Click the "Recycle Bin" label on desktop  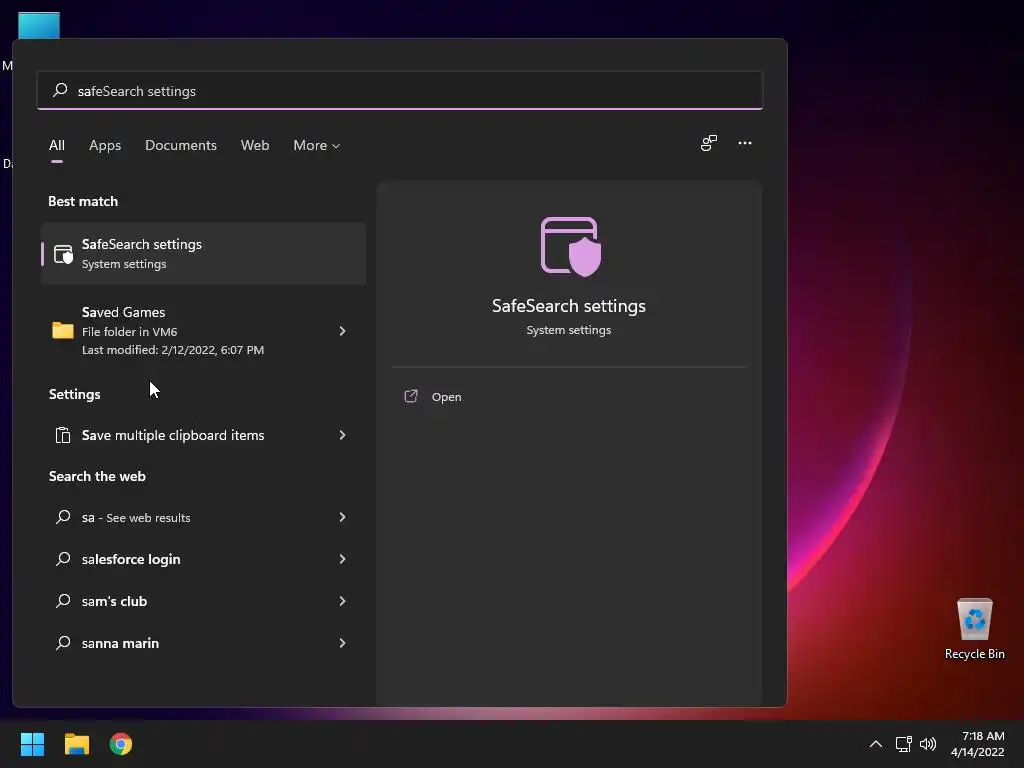(974, 654)
